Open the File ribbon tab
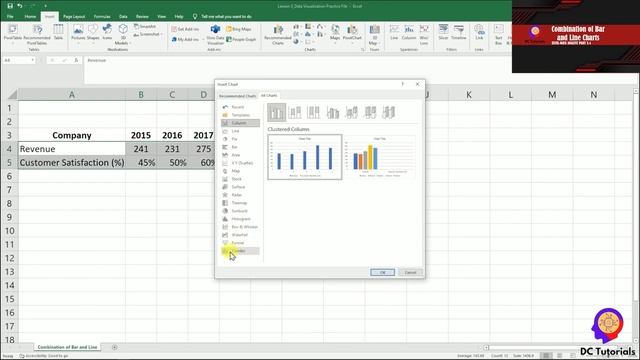The height and width of the screenshot is (360, 640). click(x=10, y=16)
